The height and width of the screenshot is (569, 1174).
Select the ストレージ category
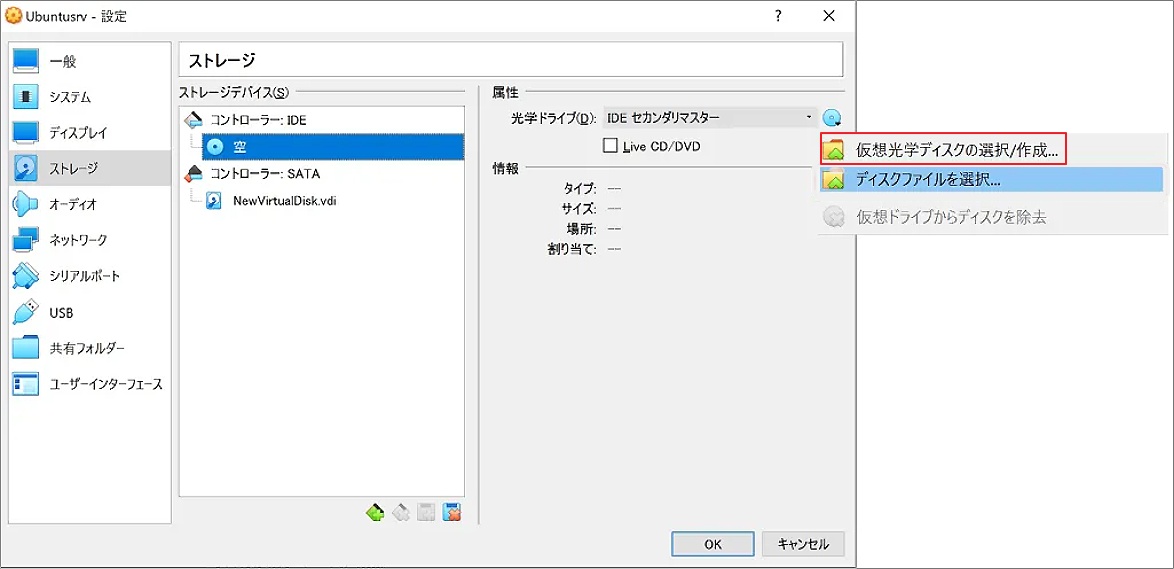tap(90, 168)
